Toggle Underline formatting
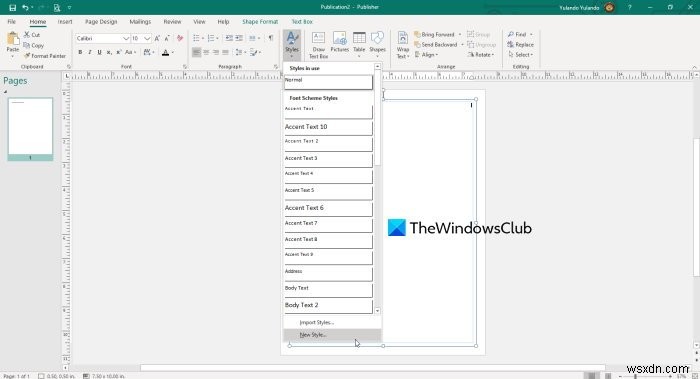The image size is (700, 379). 99,53
